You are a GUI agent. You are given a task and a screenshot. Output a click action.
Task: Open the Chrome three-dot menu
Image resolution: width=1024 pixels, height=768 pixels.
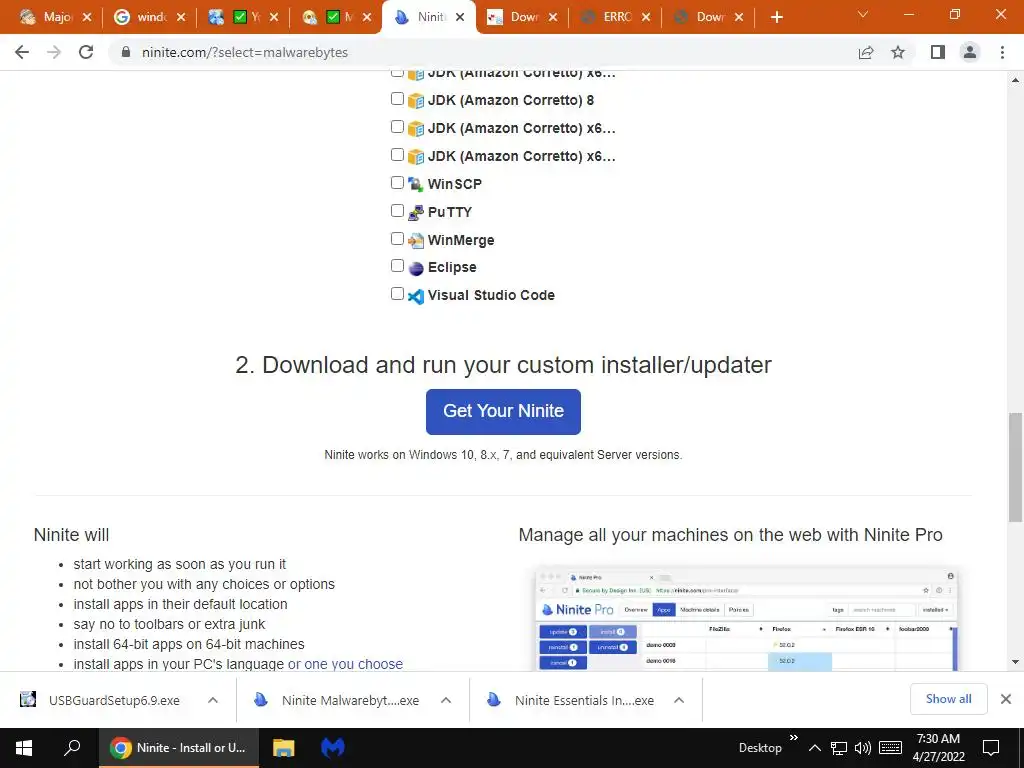tap(1002, 52)
